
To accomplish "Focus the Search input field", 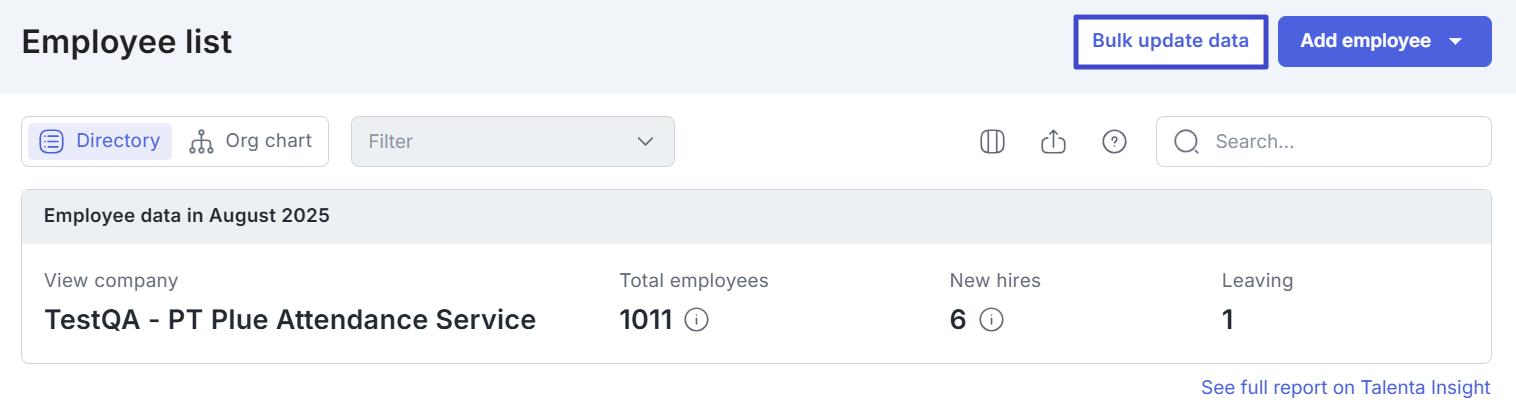I will [x=1340, y=142].
